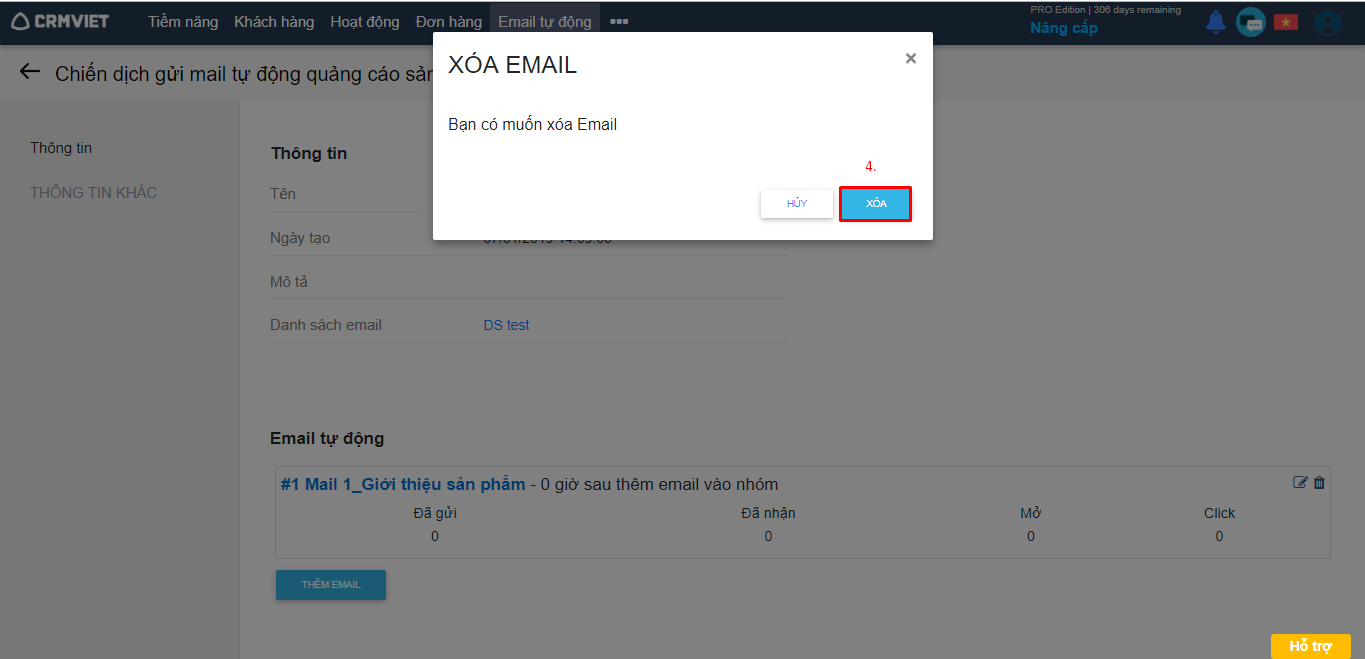Open the Hỗ trợ support widget

pyautogui.click(x=1310, y=646)
